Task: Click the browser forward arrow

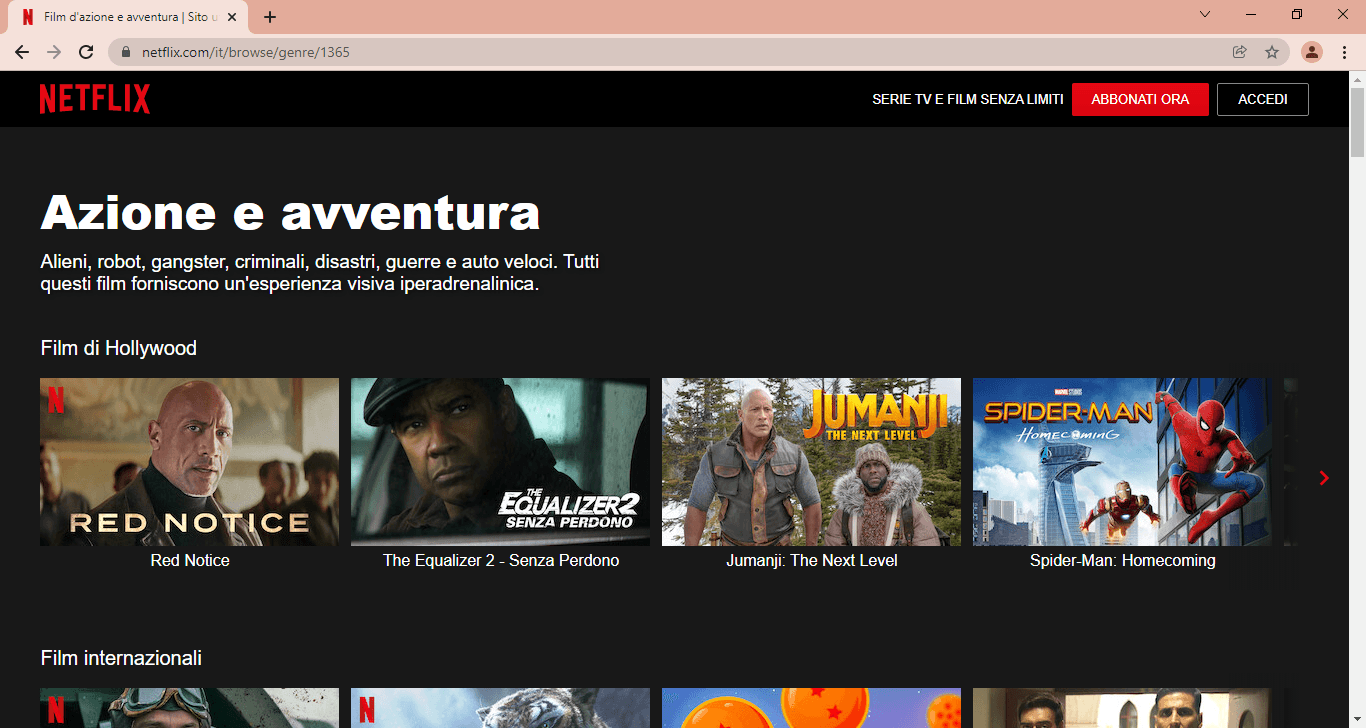Action: [54, 52]
